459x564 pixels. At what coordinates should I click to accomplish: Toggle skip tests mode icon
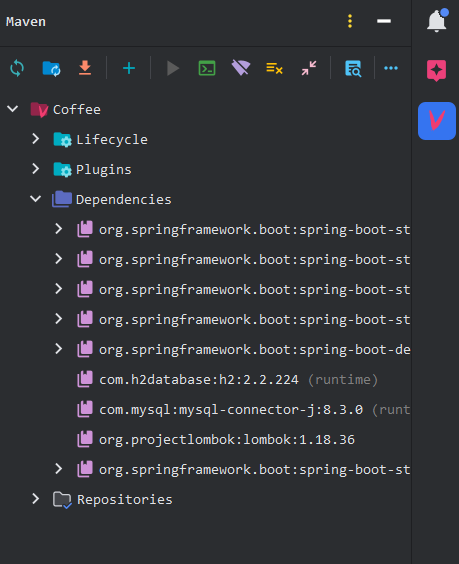(x=274, y=68)
